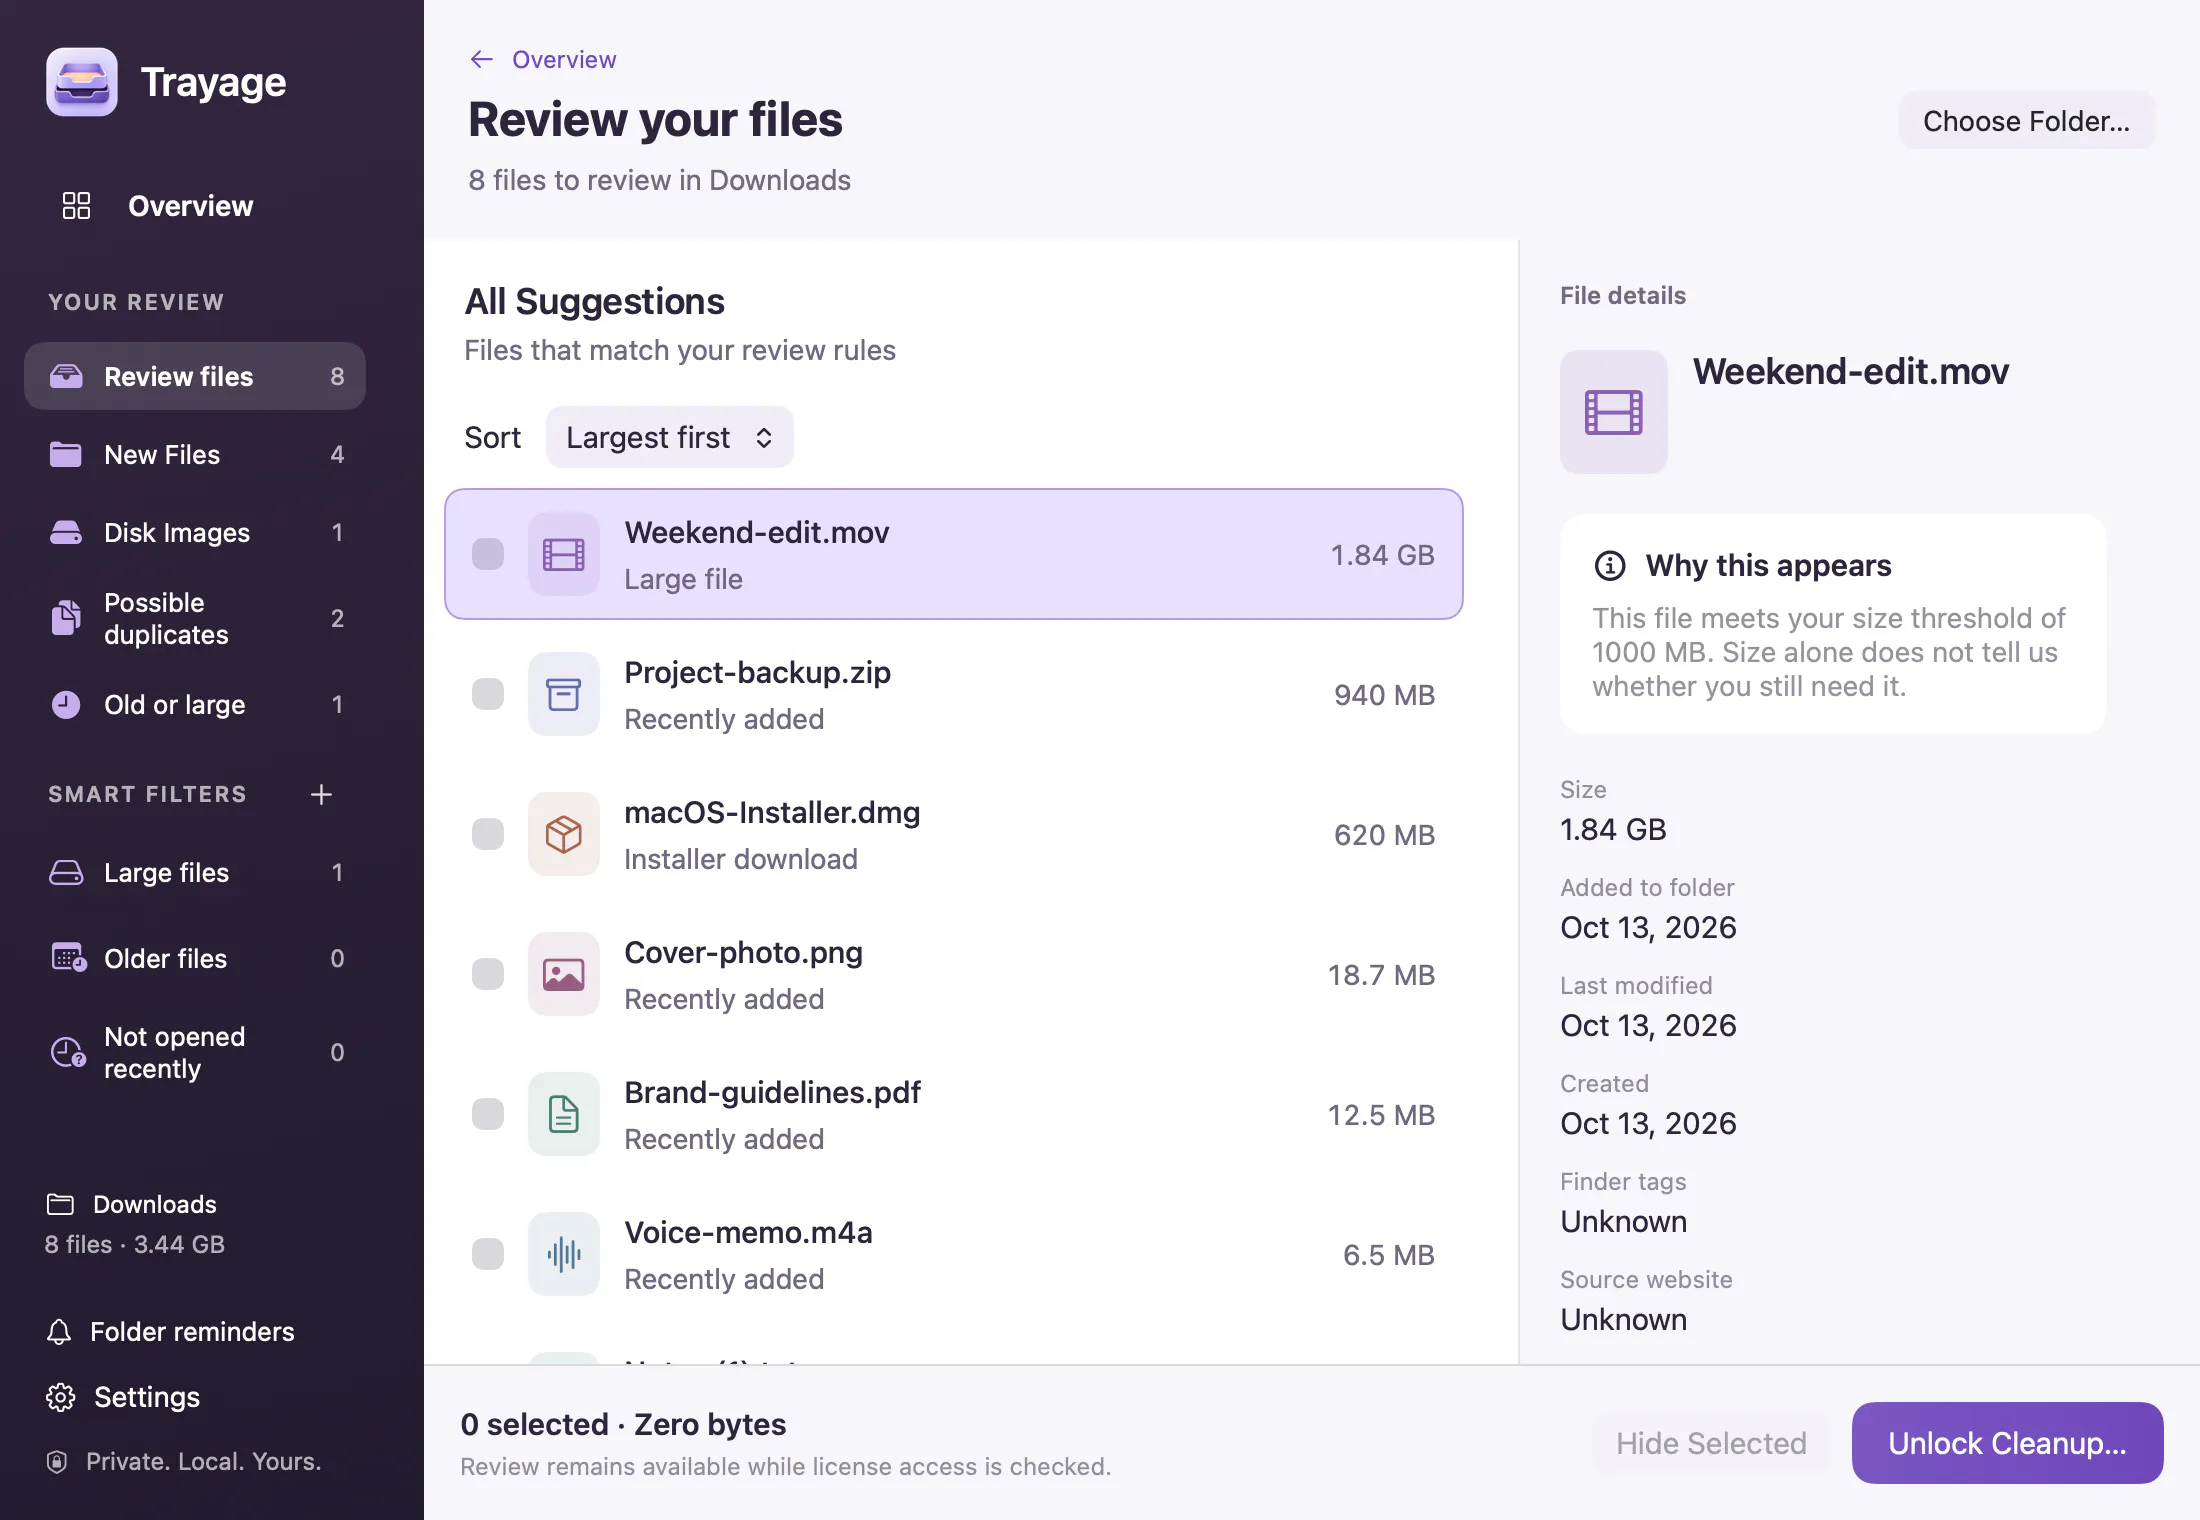2200x1520 pixels.
Task: Click the Possible duplicates documents icon
Action: pyautogui.click(x=66, y=618)
